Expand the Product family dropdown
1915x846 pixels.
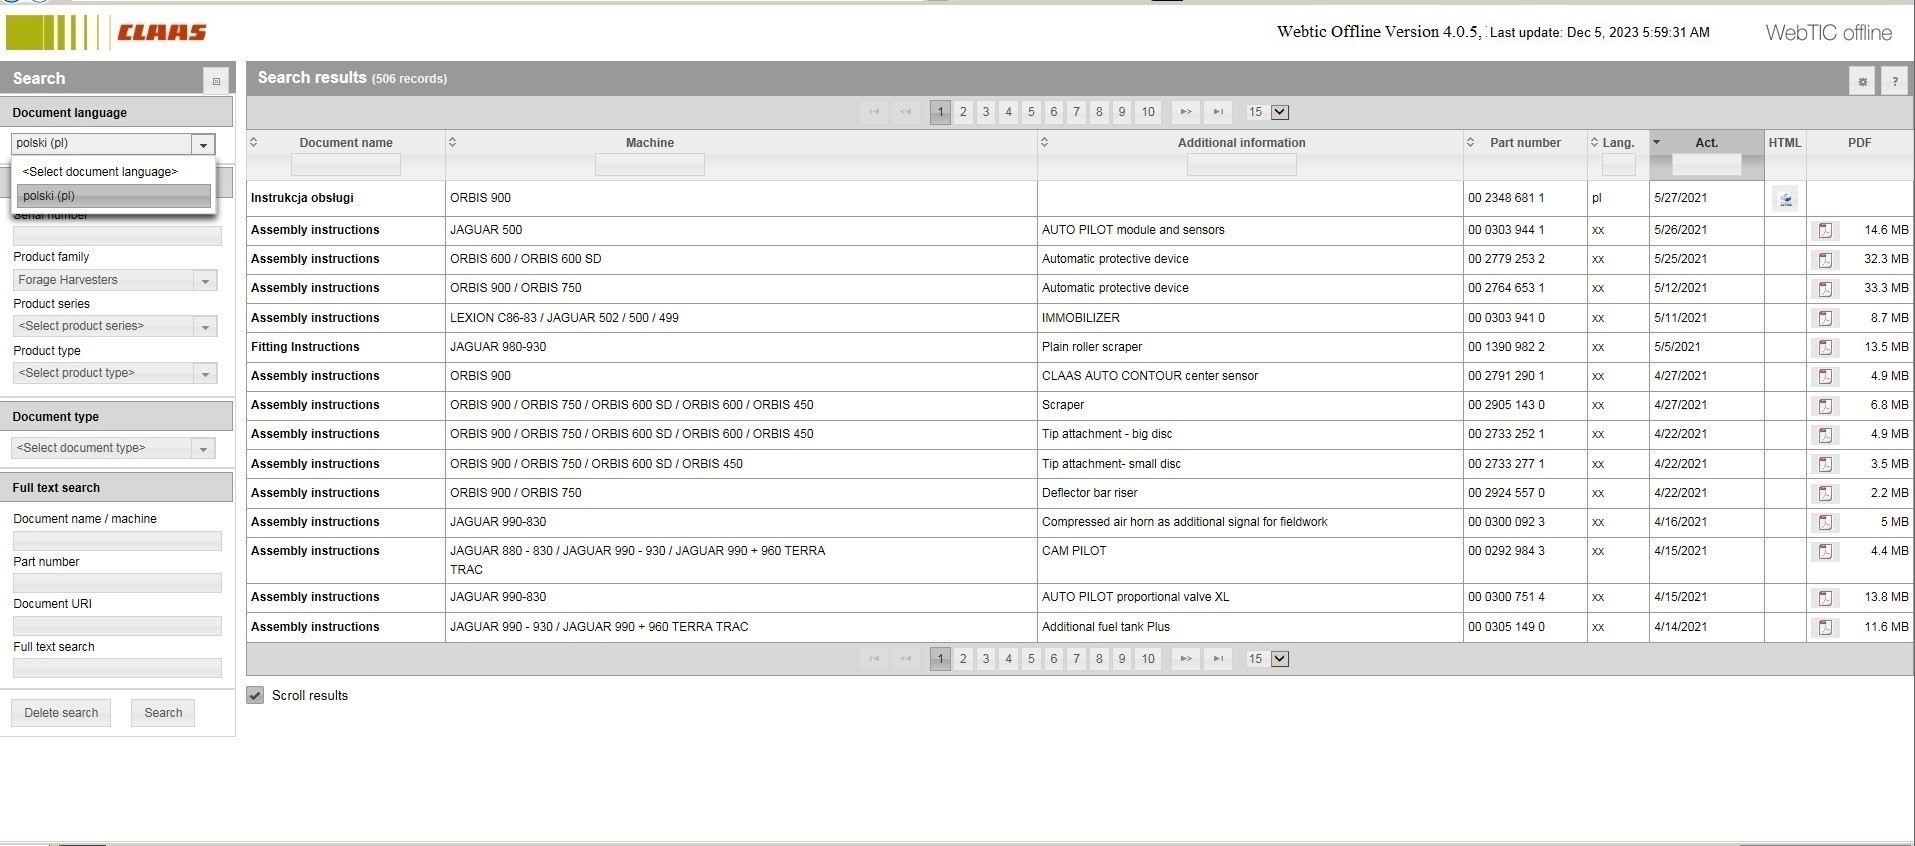[x=205, y=281]
